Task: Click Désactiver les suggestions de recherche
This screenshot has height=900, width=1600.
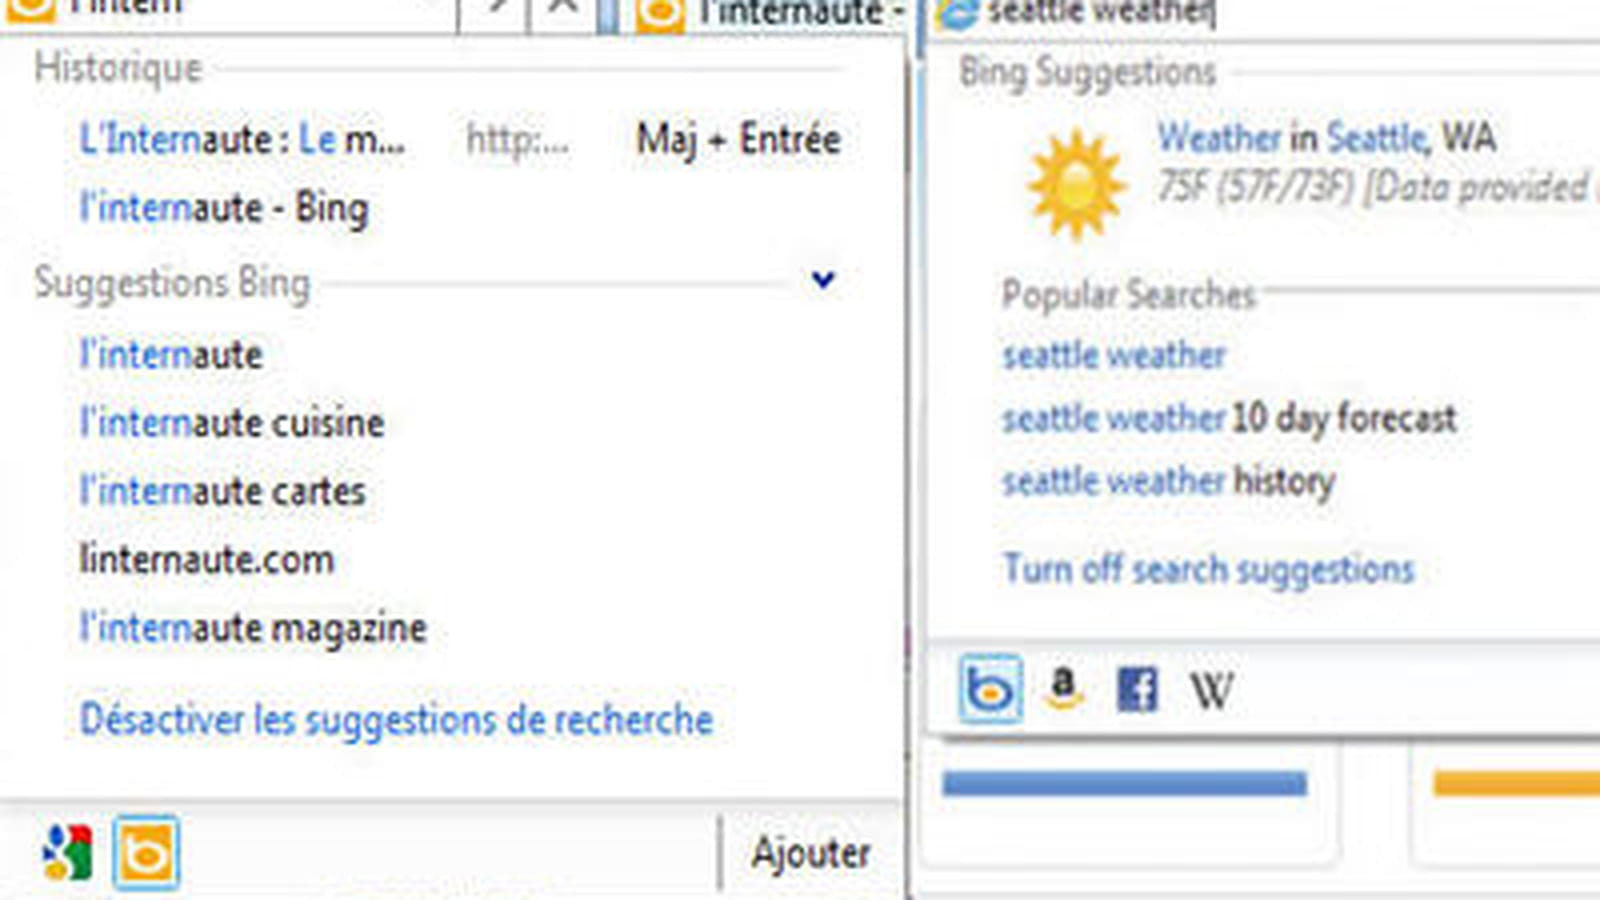Action: point(396,720)
